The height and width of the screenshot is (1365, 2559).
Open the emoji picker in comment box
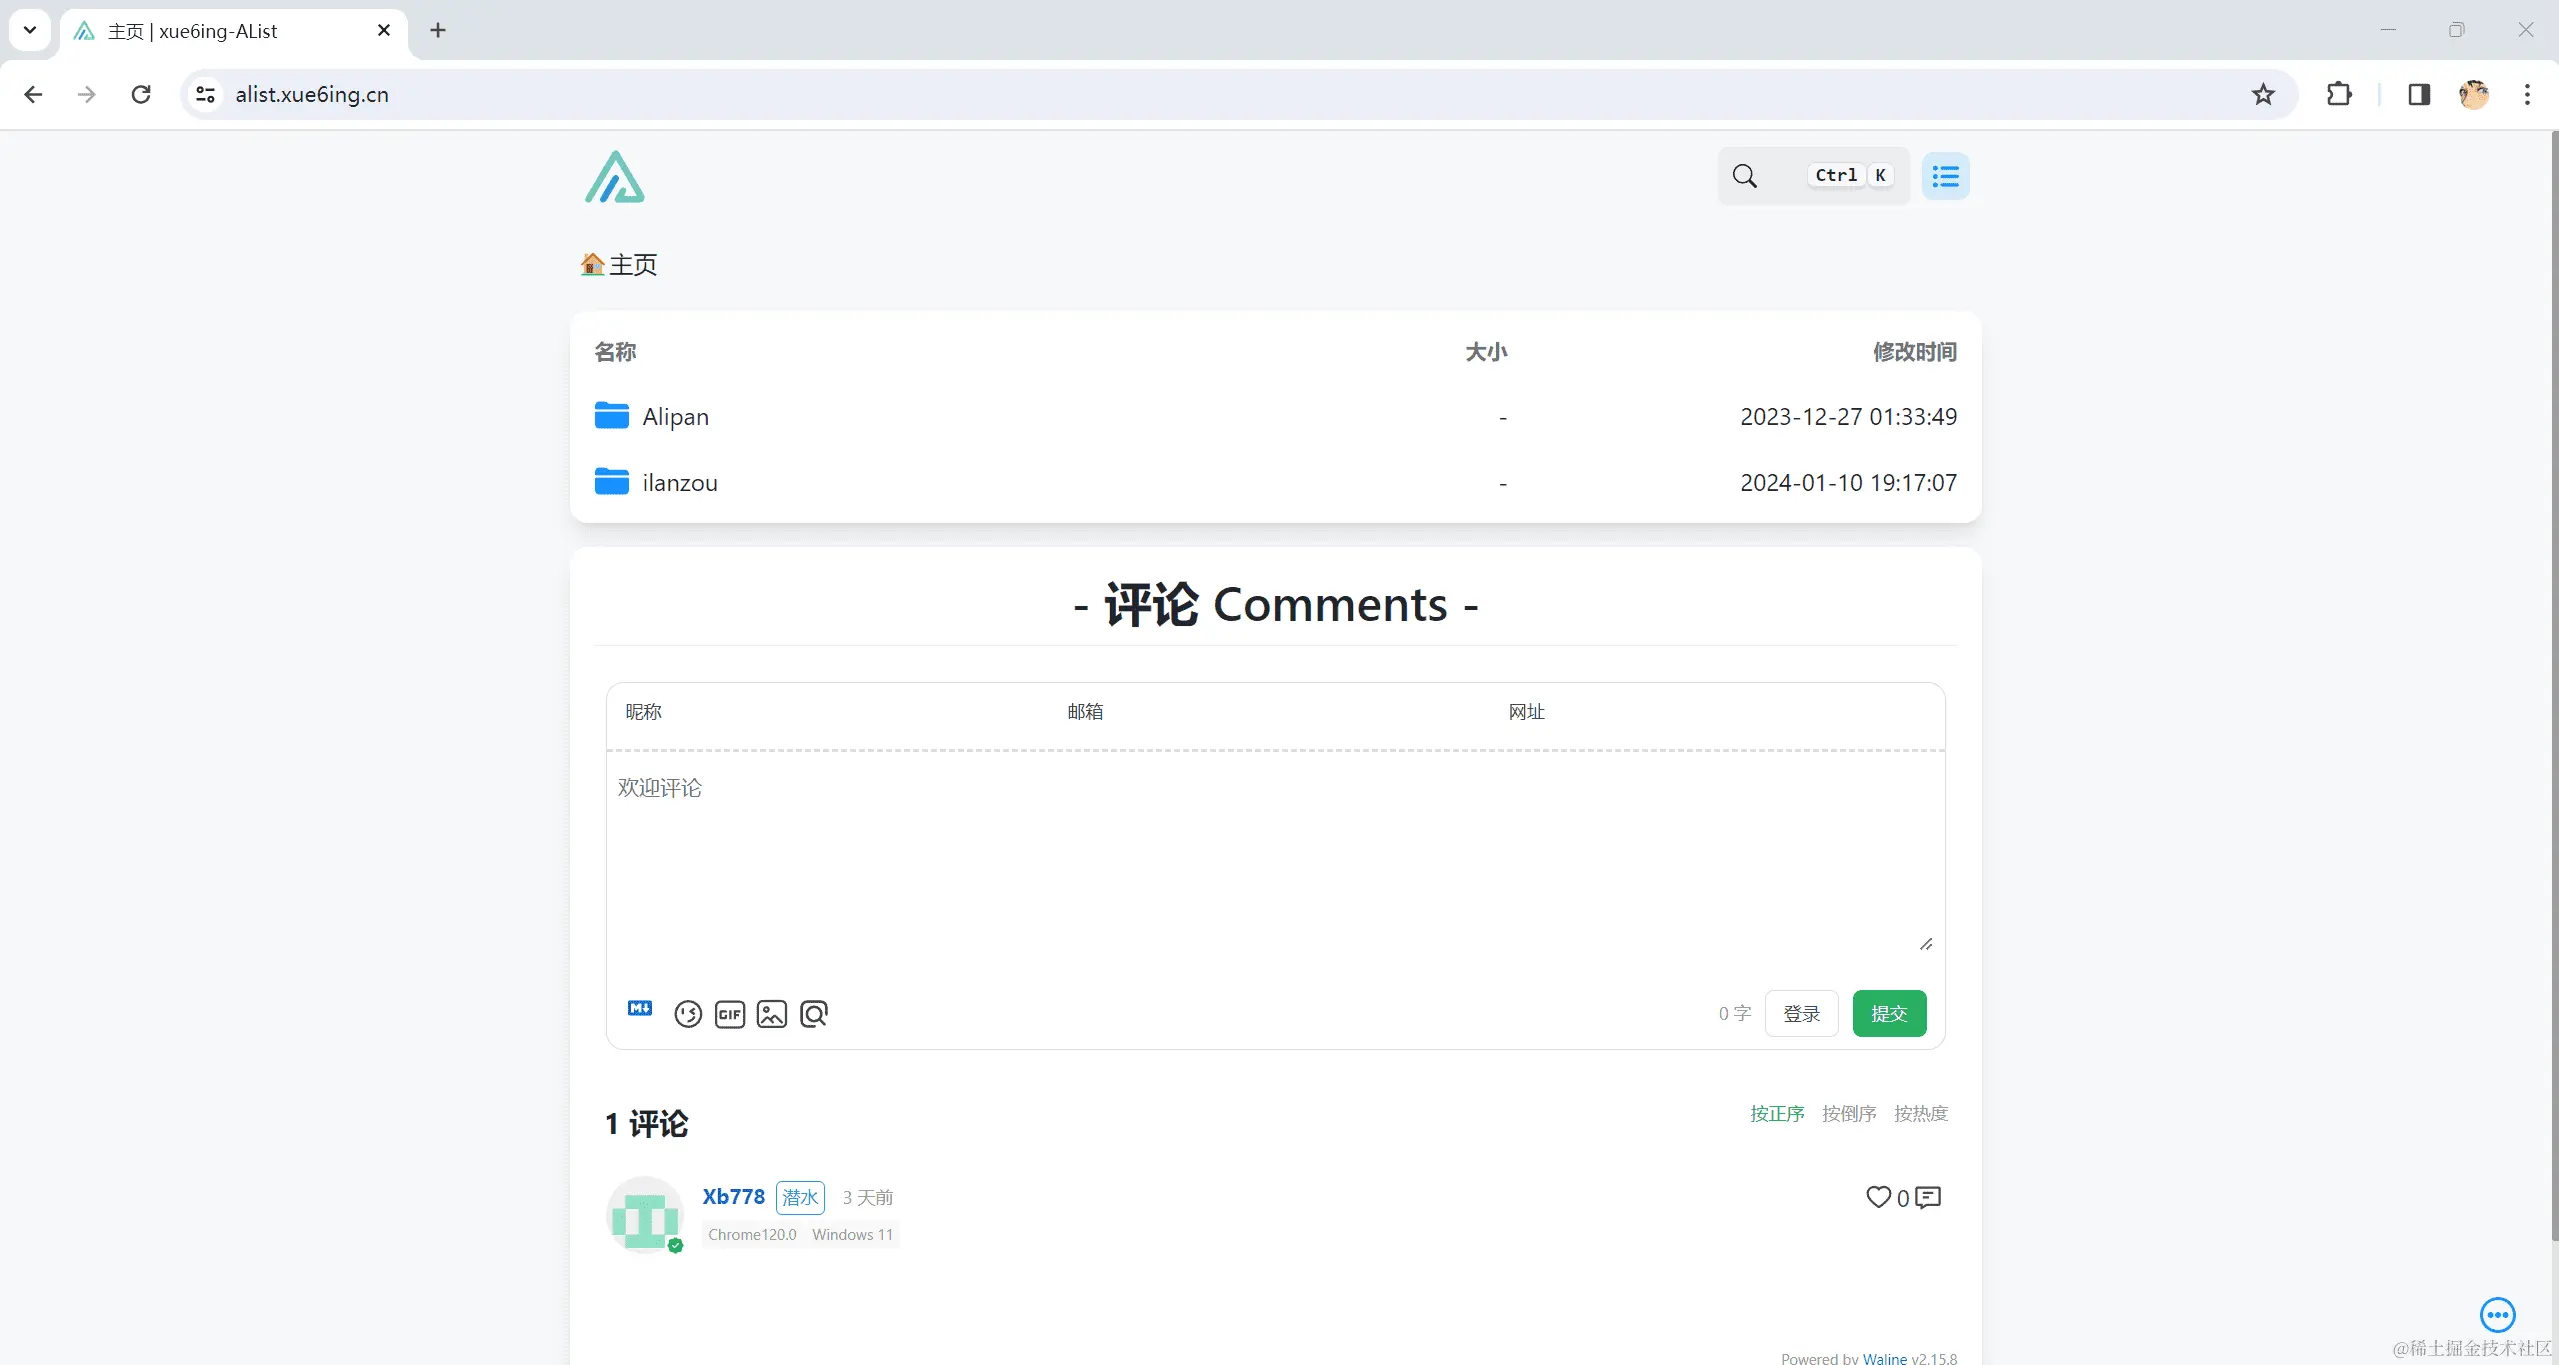point(688,1014)
